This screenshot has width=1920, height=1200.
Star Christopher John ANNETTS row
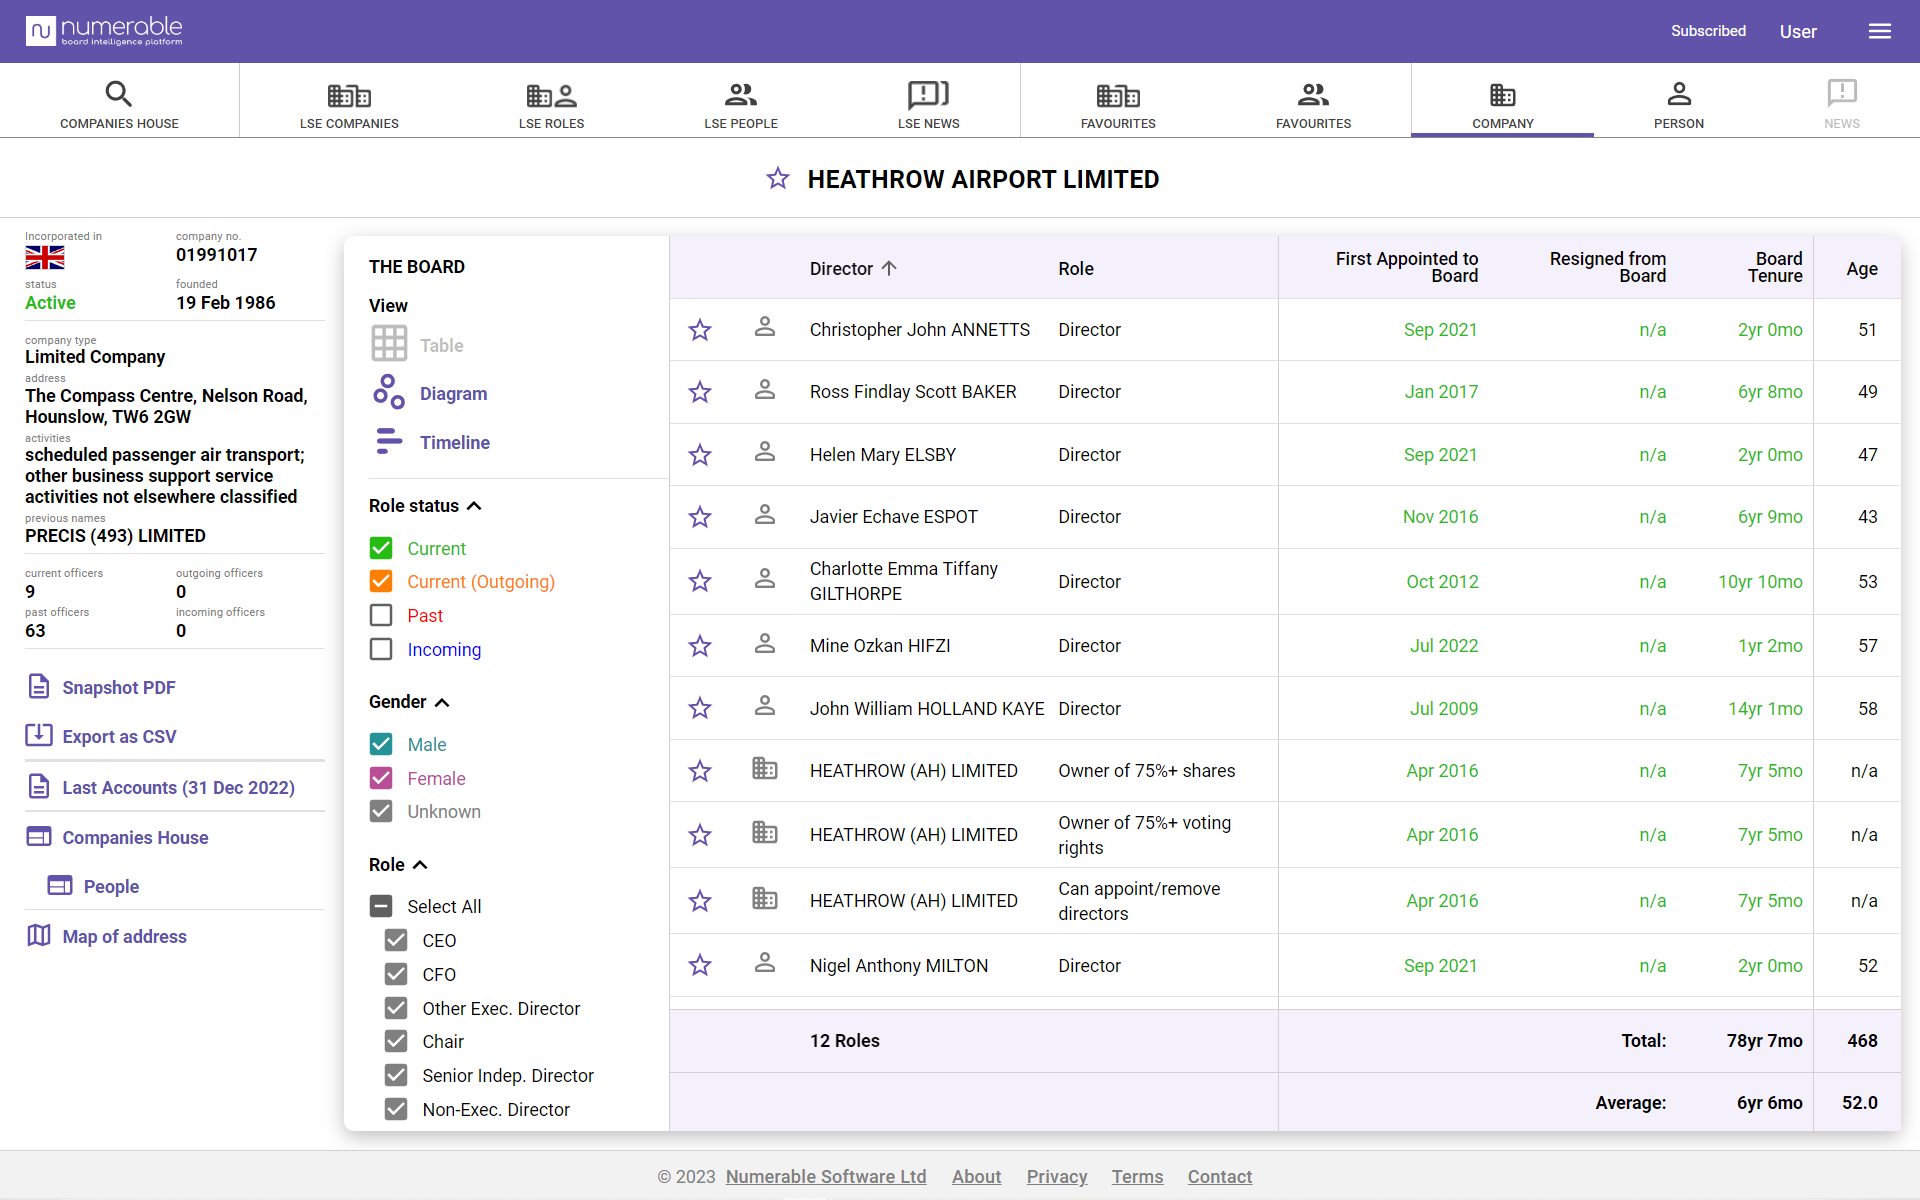(700, 330)
